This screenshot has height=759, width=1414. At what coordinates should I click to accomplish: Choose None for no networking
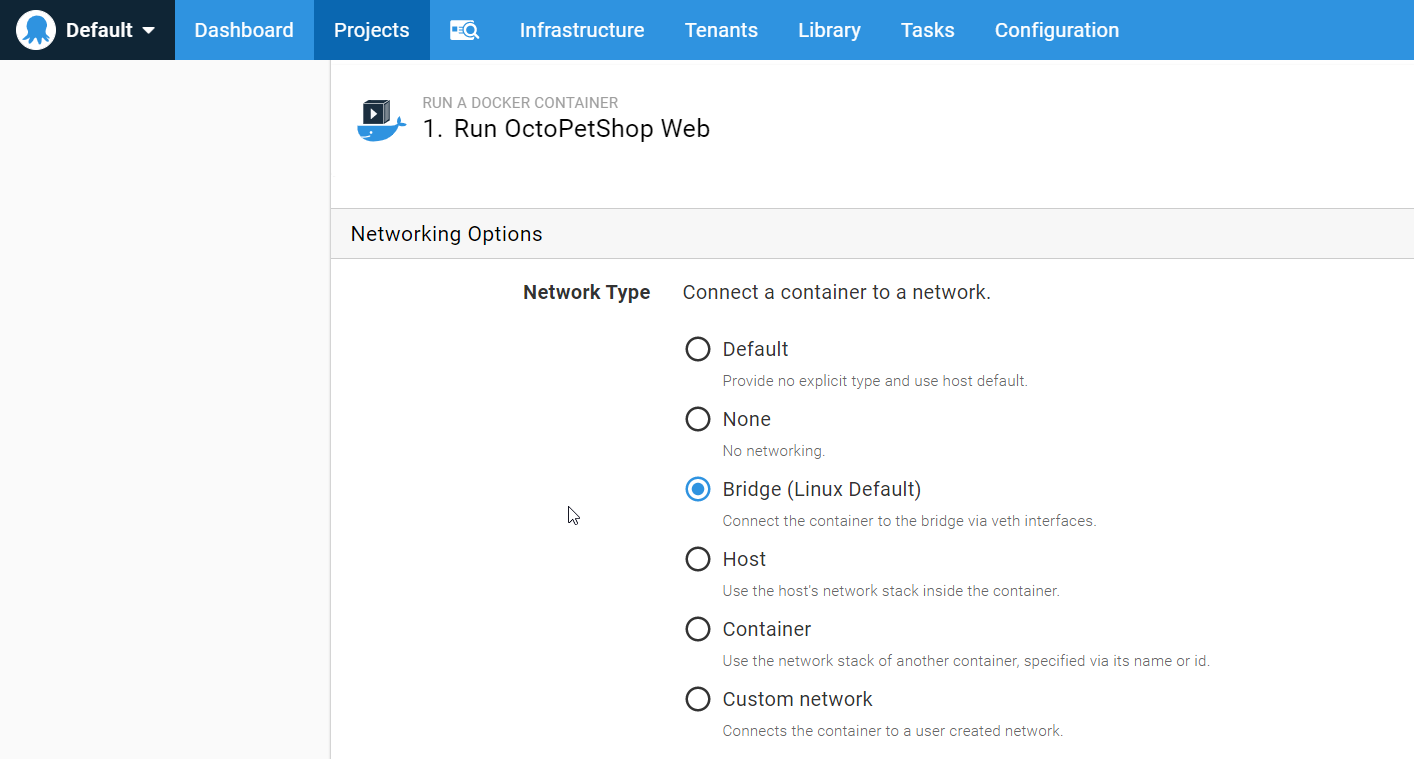698,419
